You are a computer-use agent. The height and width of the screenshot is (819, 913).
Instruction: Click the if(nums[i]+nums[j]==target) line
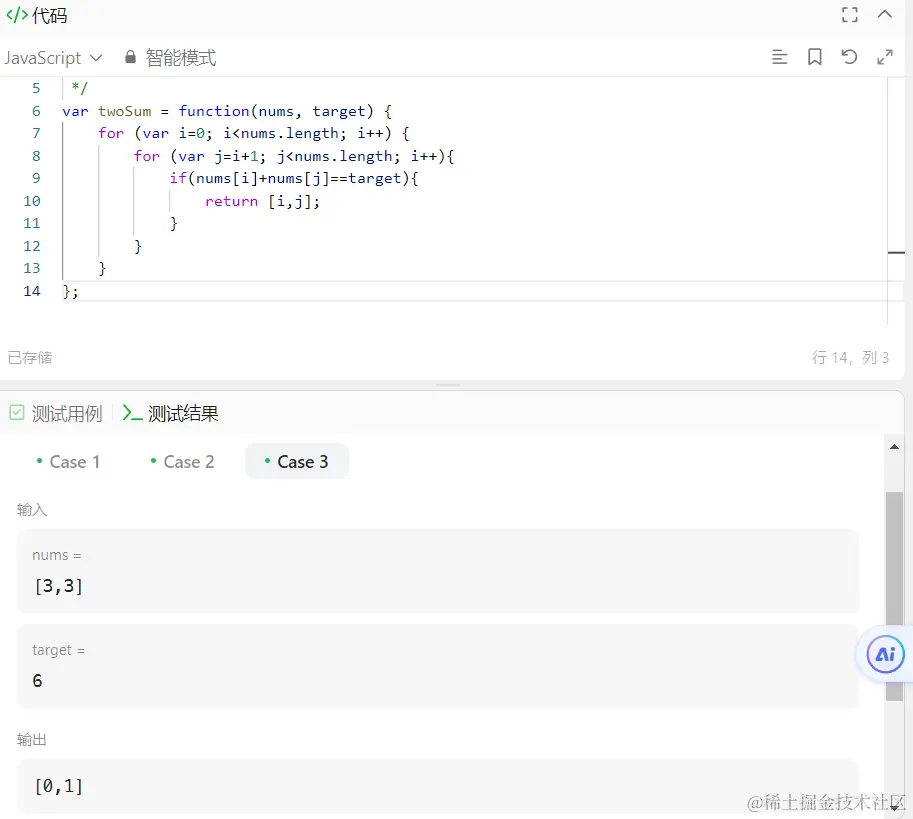click(294, 178)
